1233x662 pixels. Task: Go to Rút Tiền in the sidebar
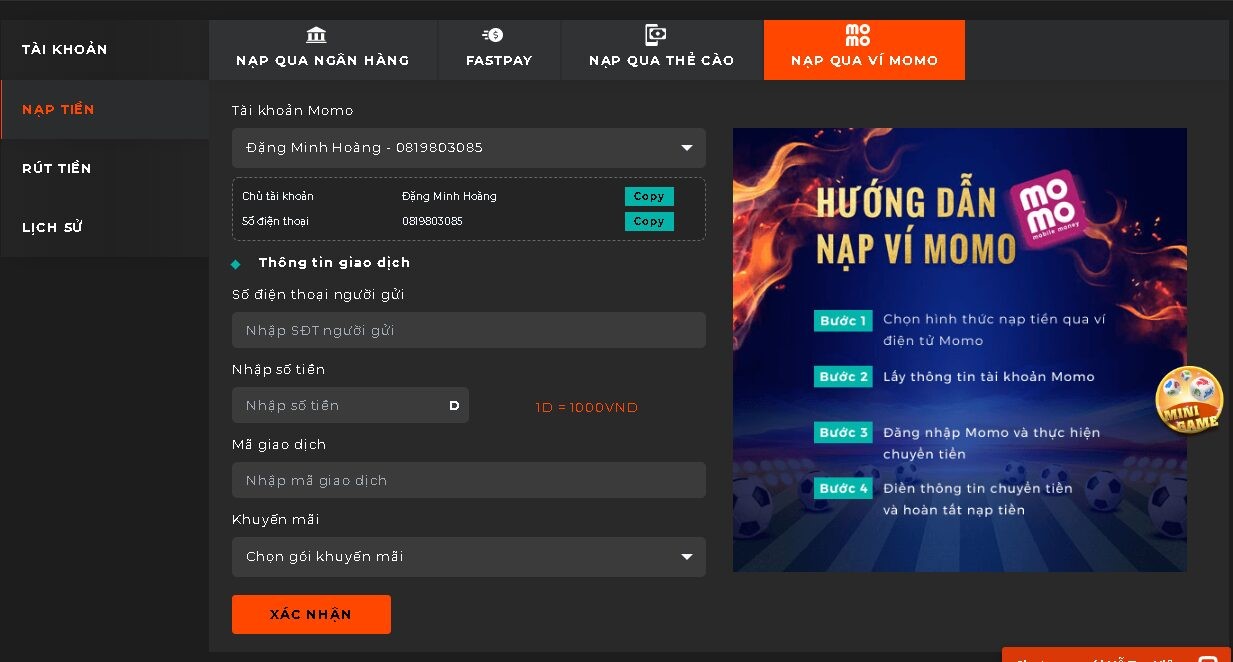coord(104,168)
